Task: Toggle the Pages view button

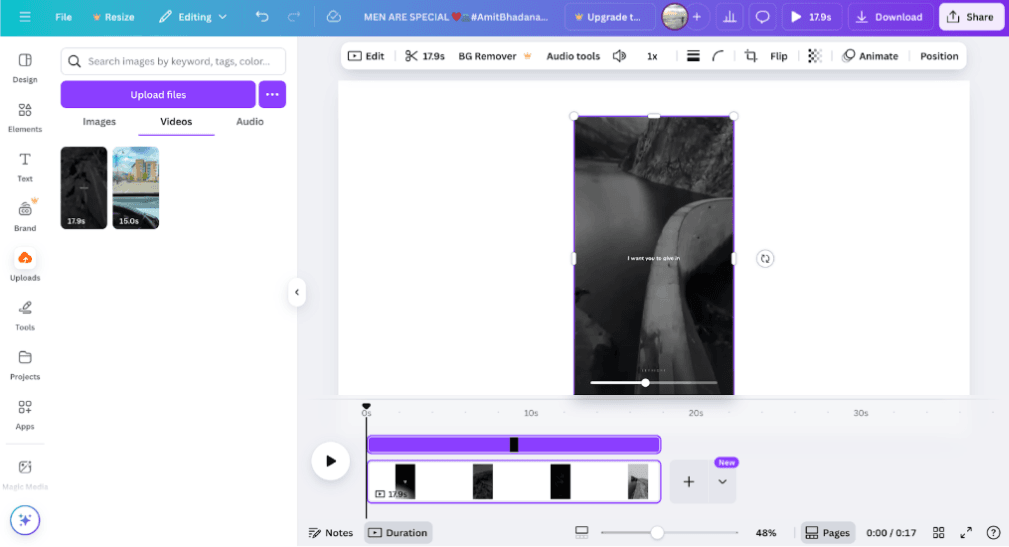Action: pyautogui.click(x=827, y=533)
